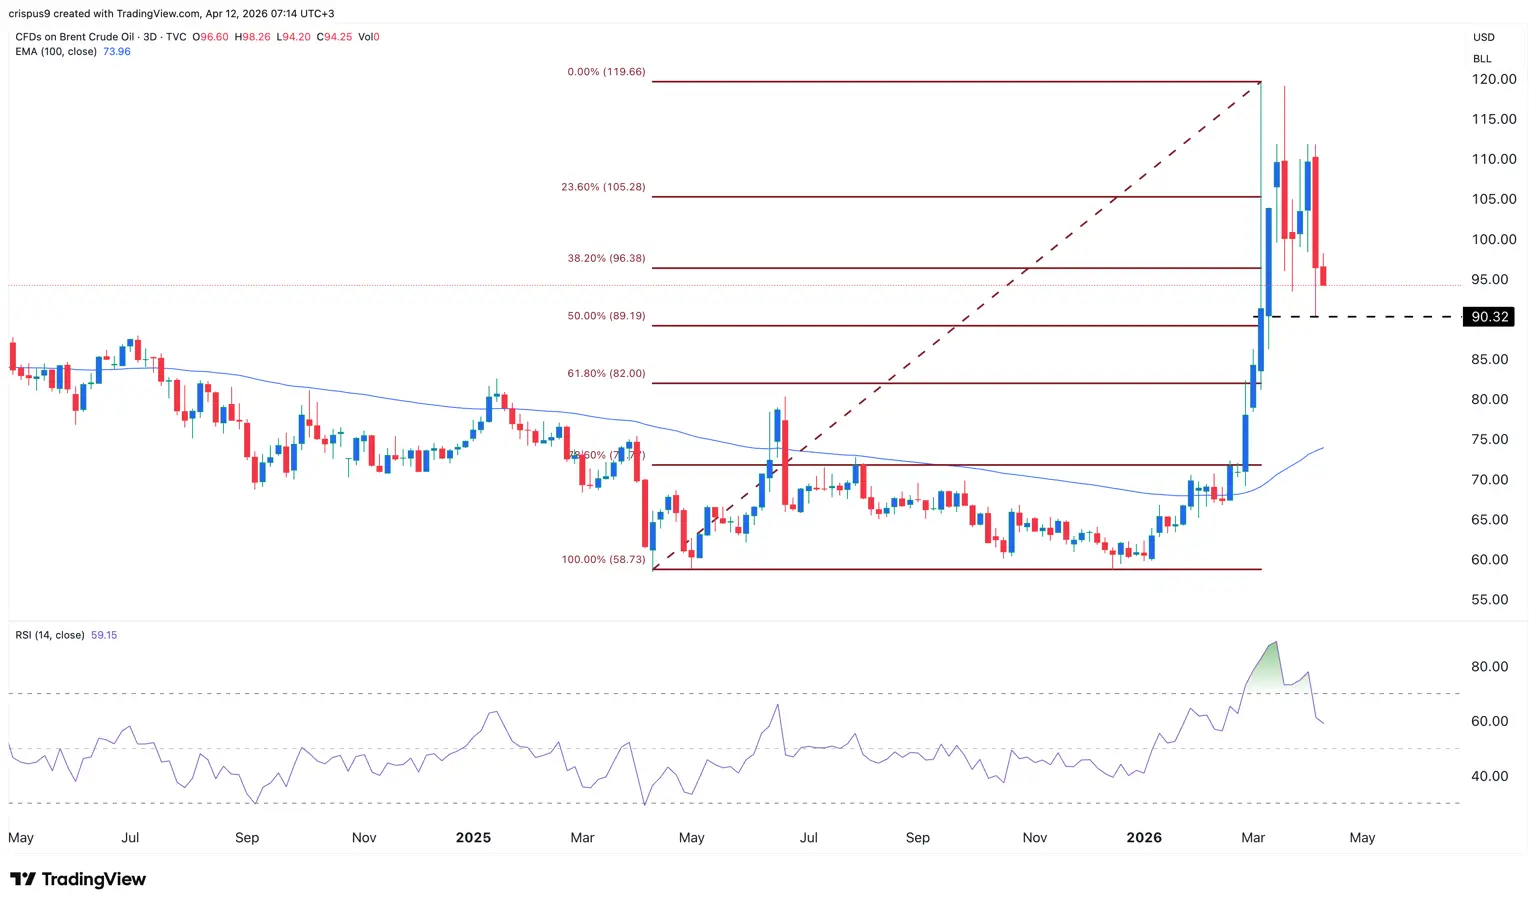Screen dimensions: 1536x905
Task: Click the EMA (100, close) indicator label
Action: (56, 51)
